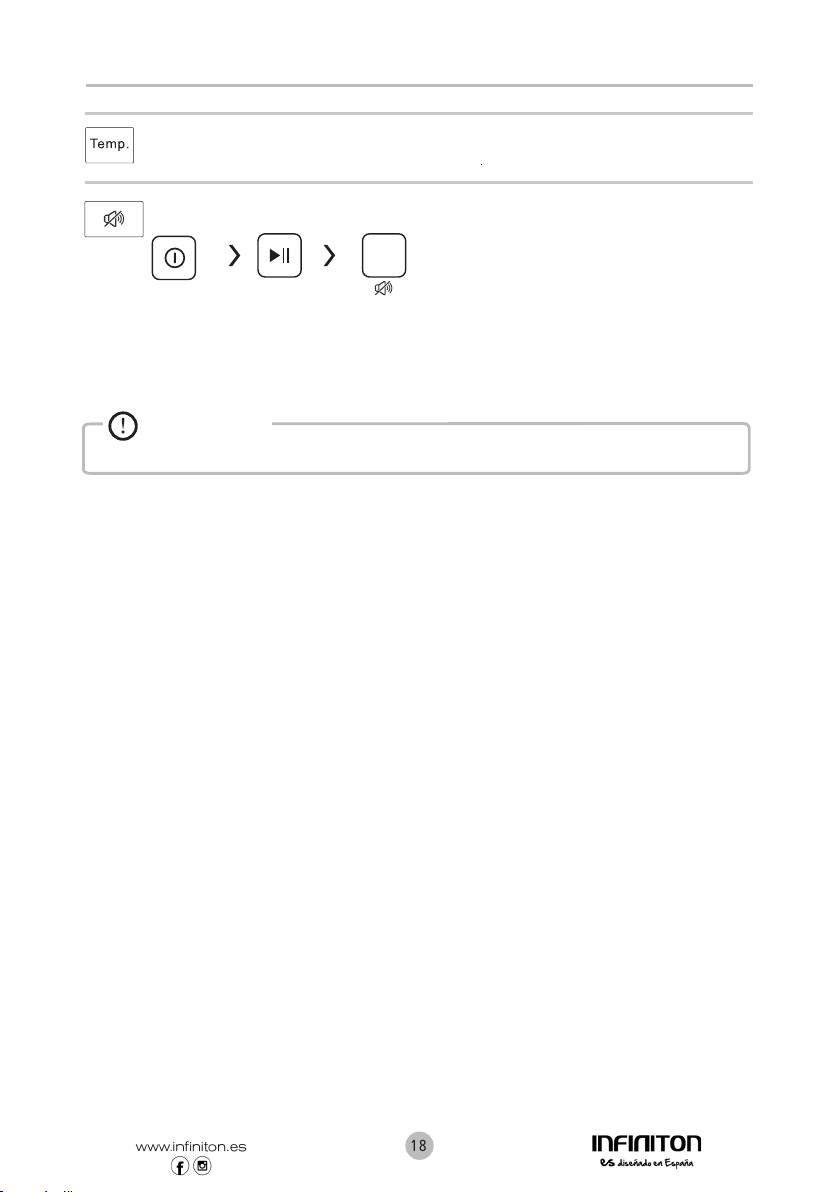Image resolution: width=840 pixels, height=1192 pixels.
Task: Click inside the empty warning note box
Action: tap(417, 454)
